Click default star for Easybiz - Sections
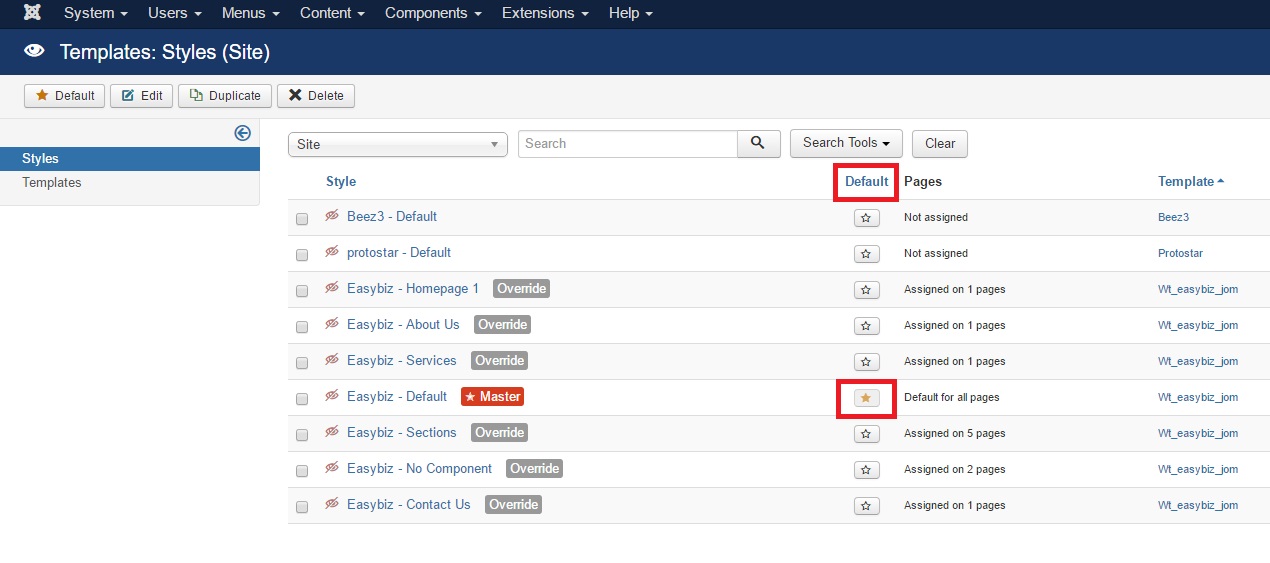 coord(867,433)
